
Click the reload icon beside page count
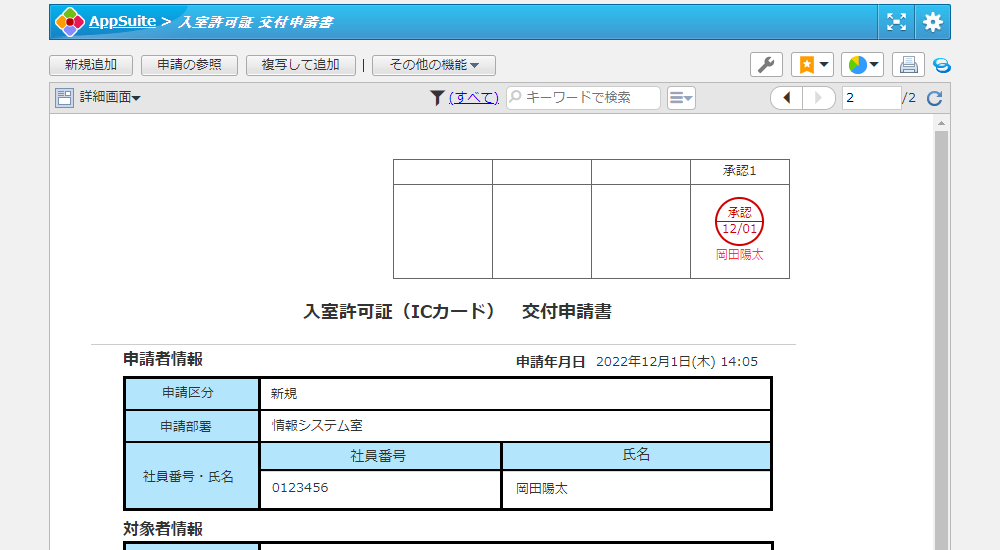pyautogui.click(x=935, y=98)
